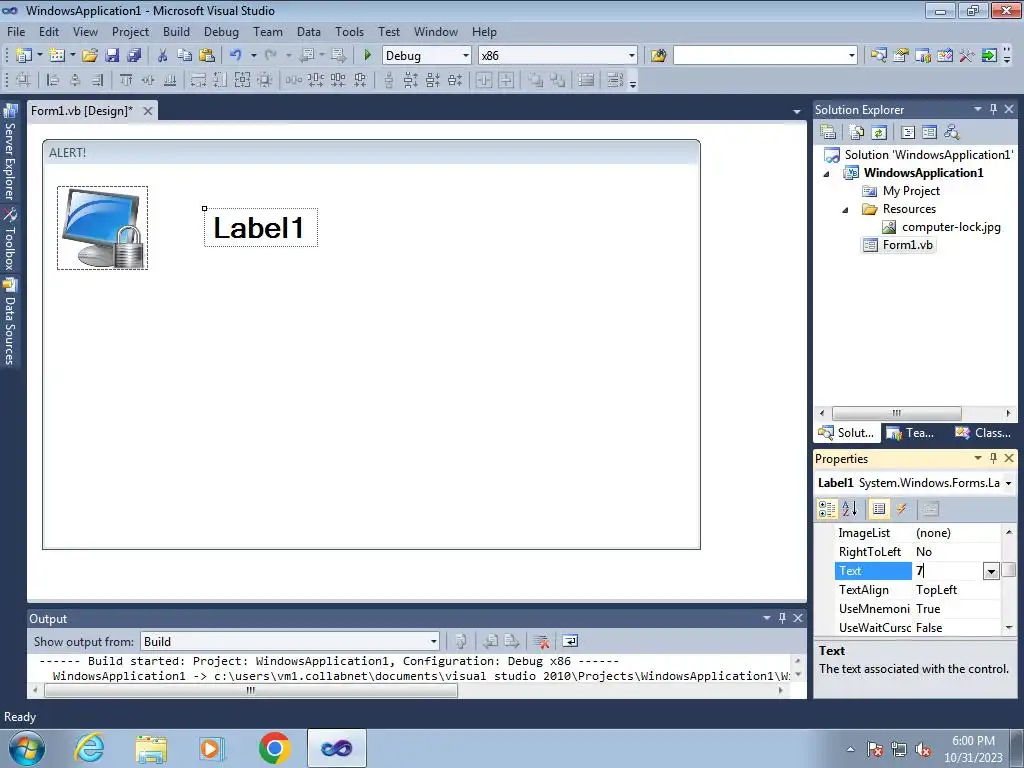Open the Undo history dropdown arrow
1024x768 pixels.
[x=253, y=56]
